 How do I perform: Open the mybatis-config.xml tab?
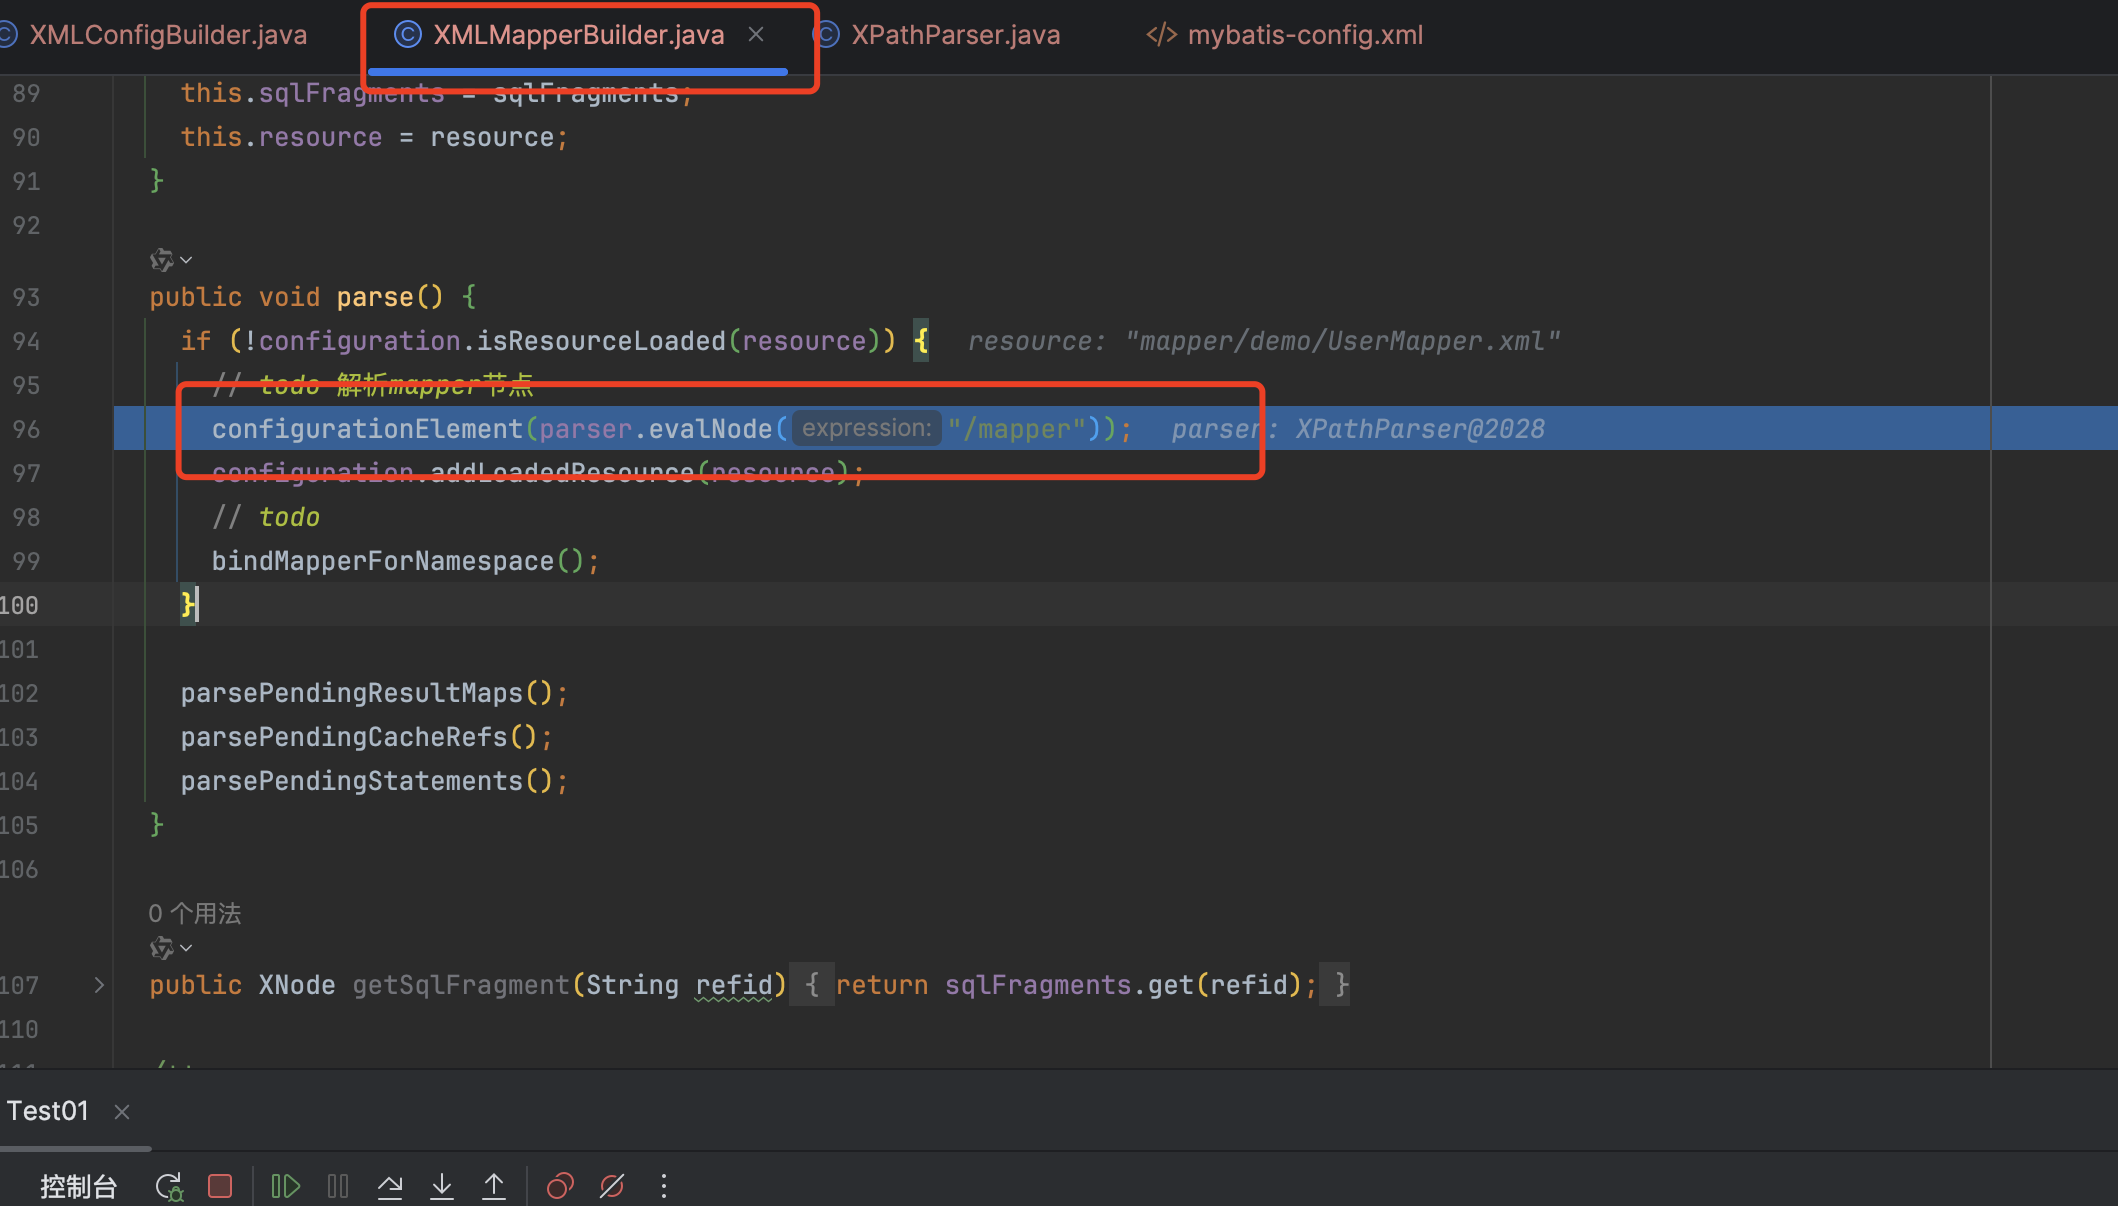[1305, 35]
